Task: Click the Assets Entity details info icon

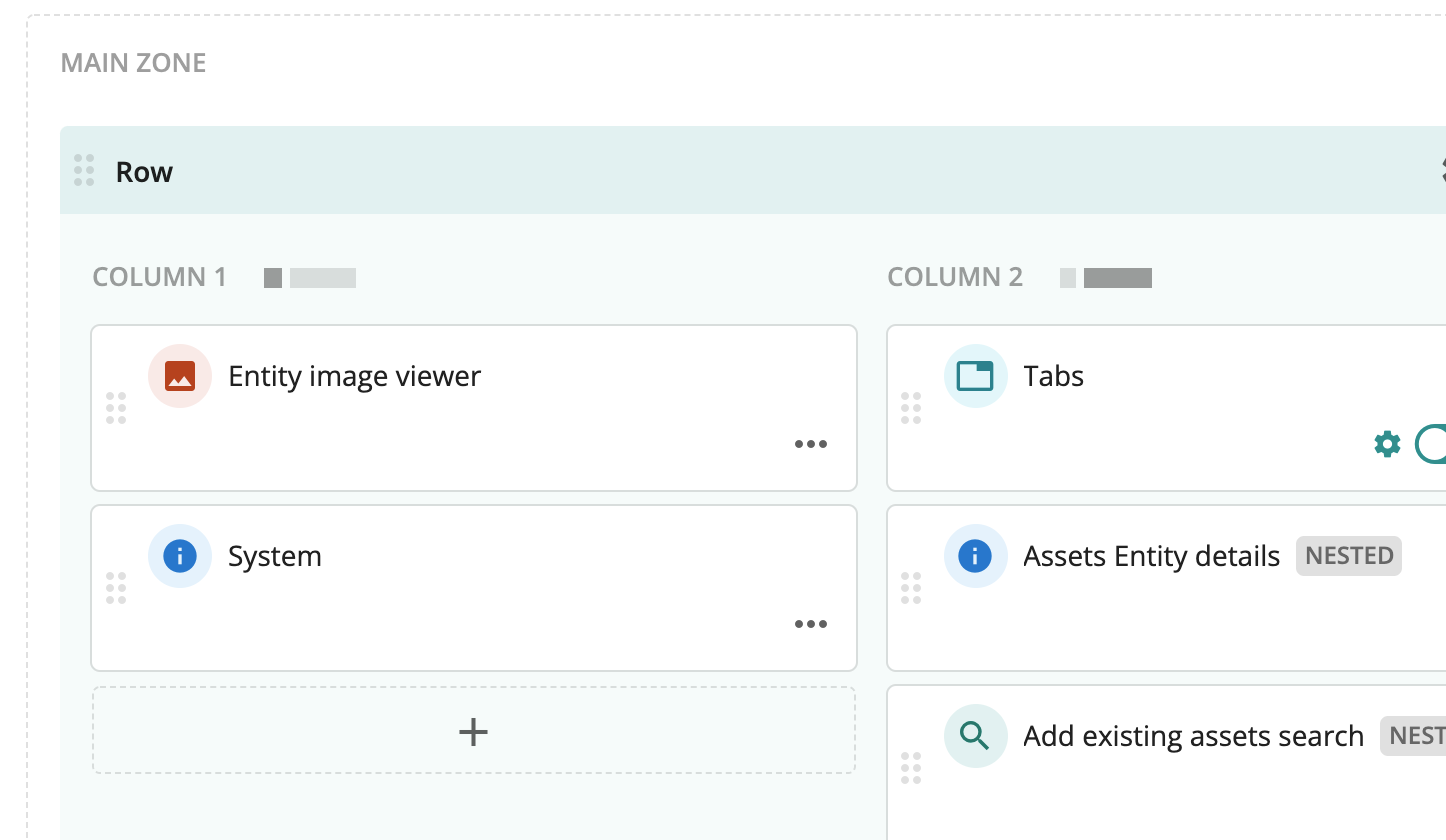Action: 975,556
